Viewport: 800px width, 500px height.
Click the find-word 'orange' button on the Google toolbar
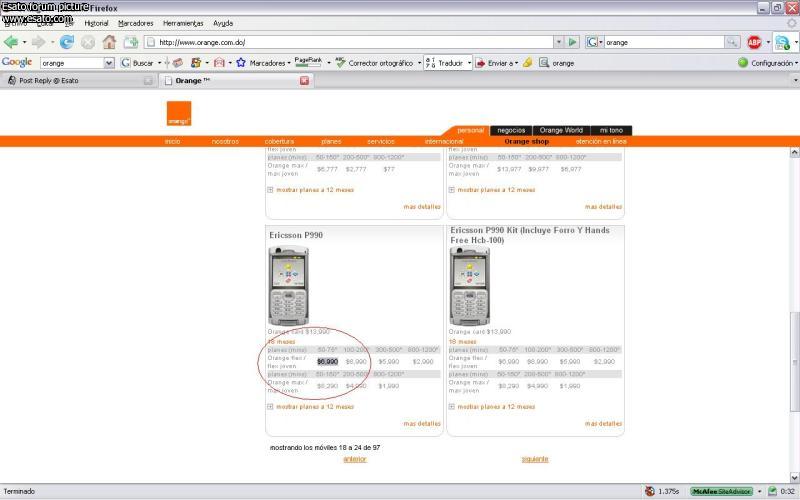pyautogui.click(x=557, y=63)
